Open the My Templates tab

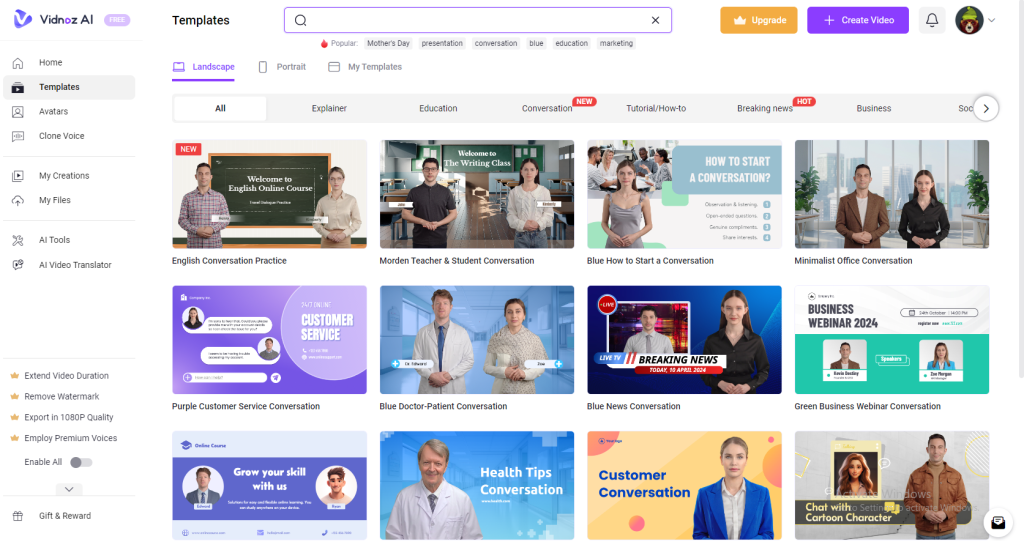click(x=365, y=67)
